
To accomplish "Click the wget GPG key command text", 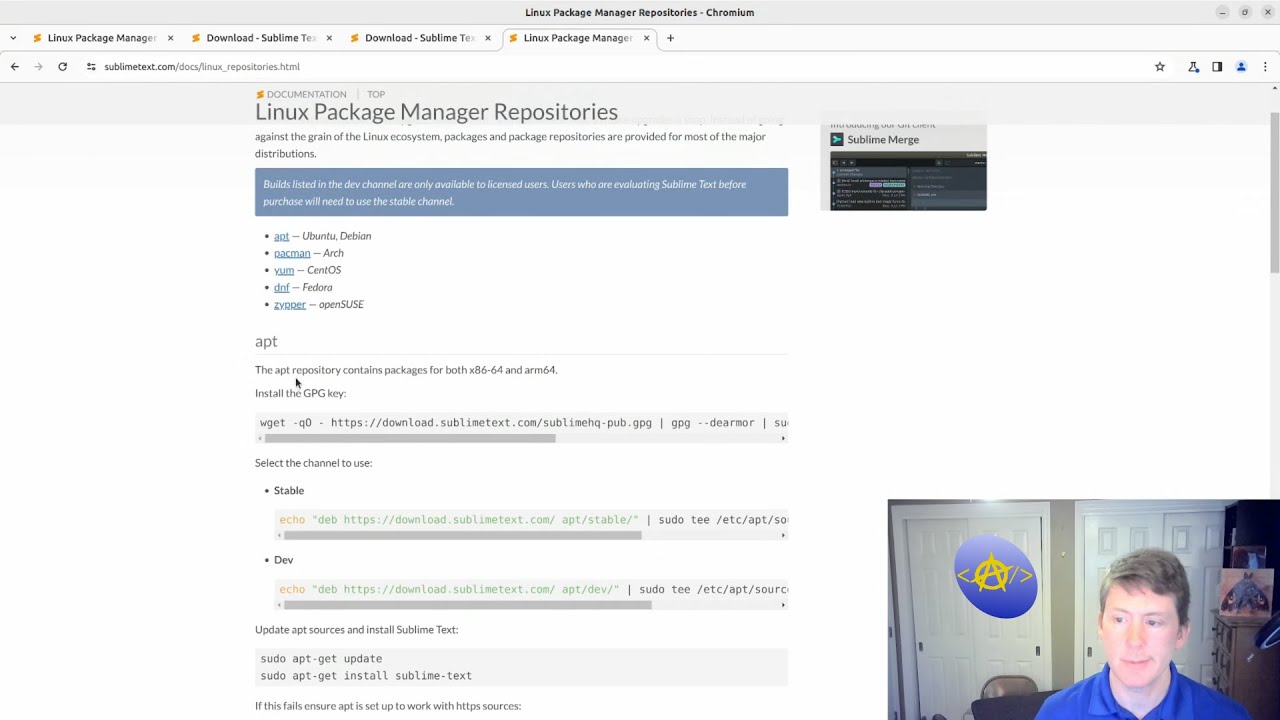I will 524,423.
